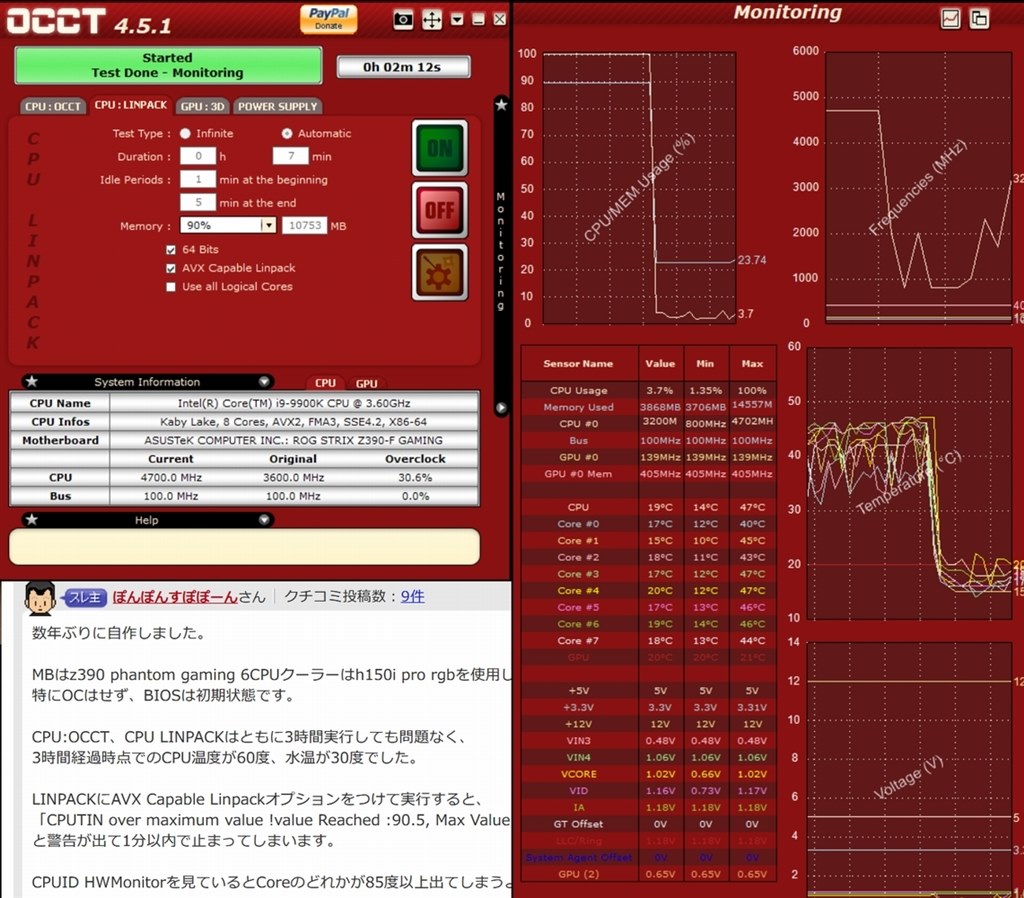Viewport: 1024px width, 898px height.
Task: Click idle minutes at the beginning field
Action: [x=198, y=179]
